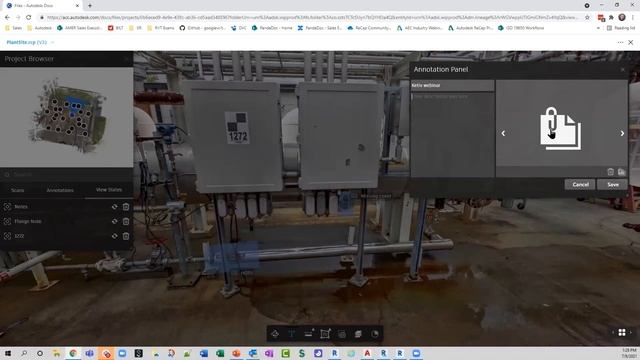The height and width of the screenshot is (360, 640).
Task: Click the target icon beside 'Flange Note'
Action: click(7, 221)
